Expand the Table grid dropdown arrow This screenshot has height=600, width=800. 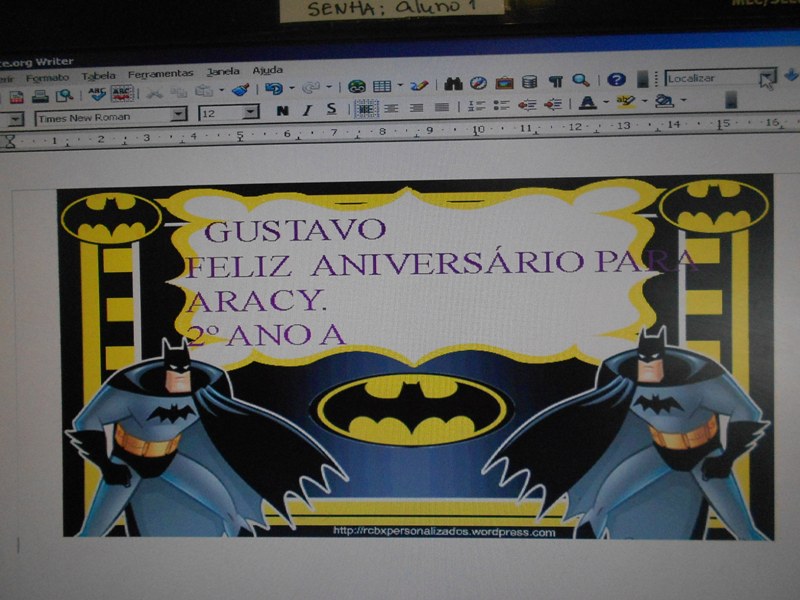tap(401, 84)
